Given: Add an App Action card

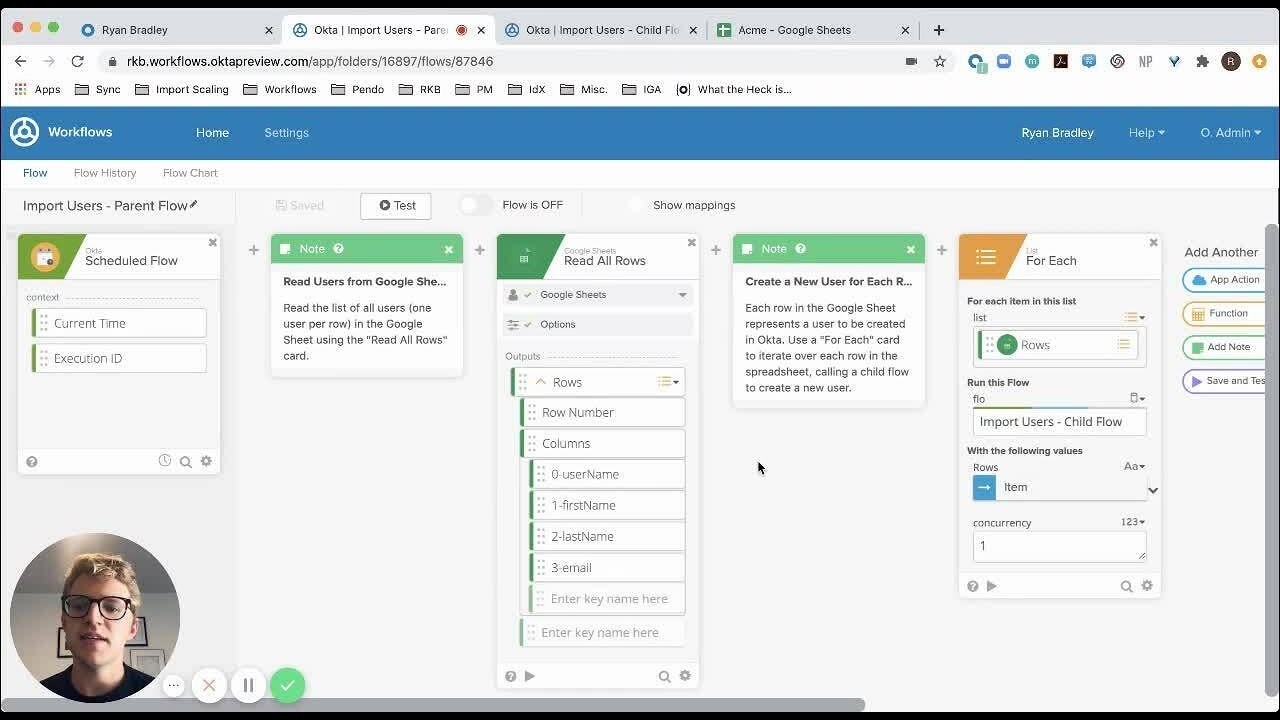Looking at the screenshot, I should pyautogui.click(x=1225, y=280).
